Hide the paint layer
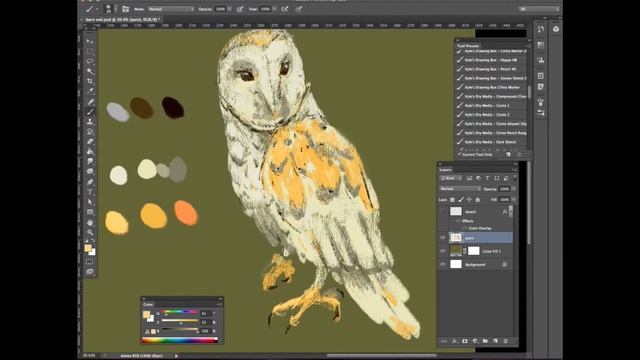 pos(443,238)
